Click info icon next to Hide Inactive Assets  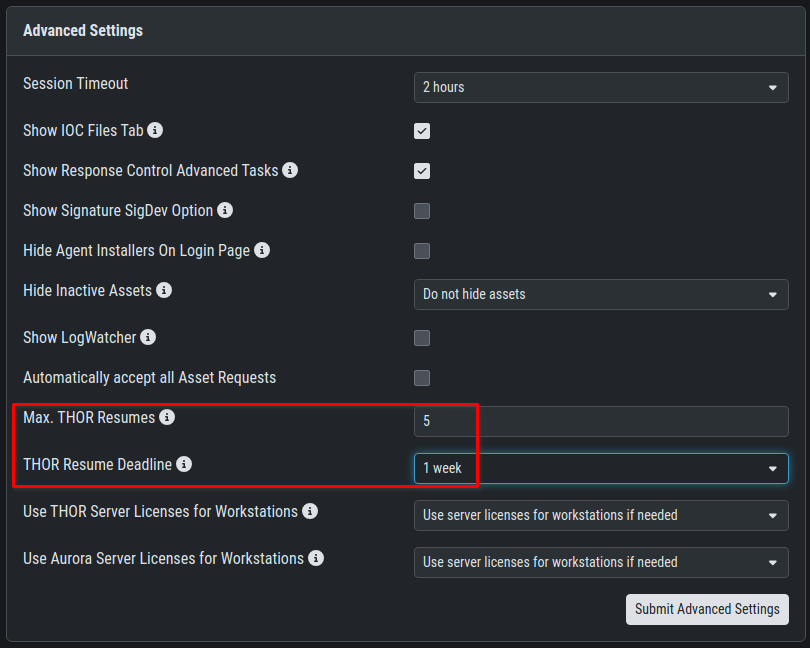164,290
